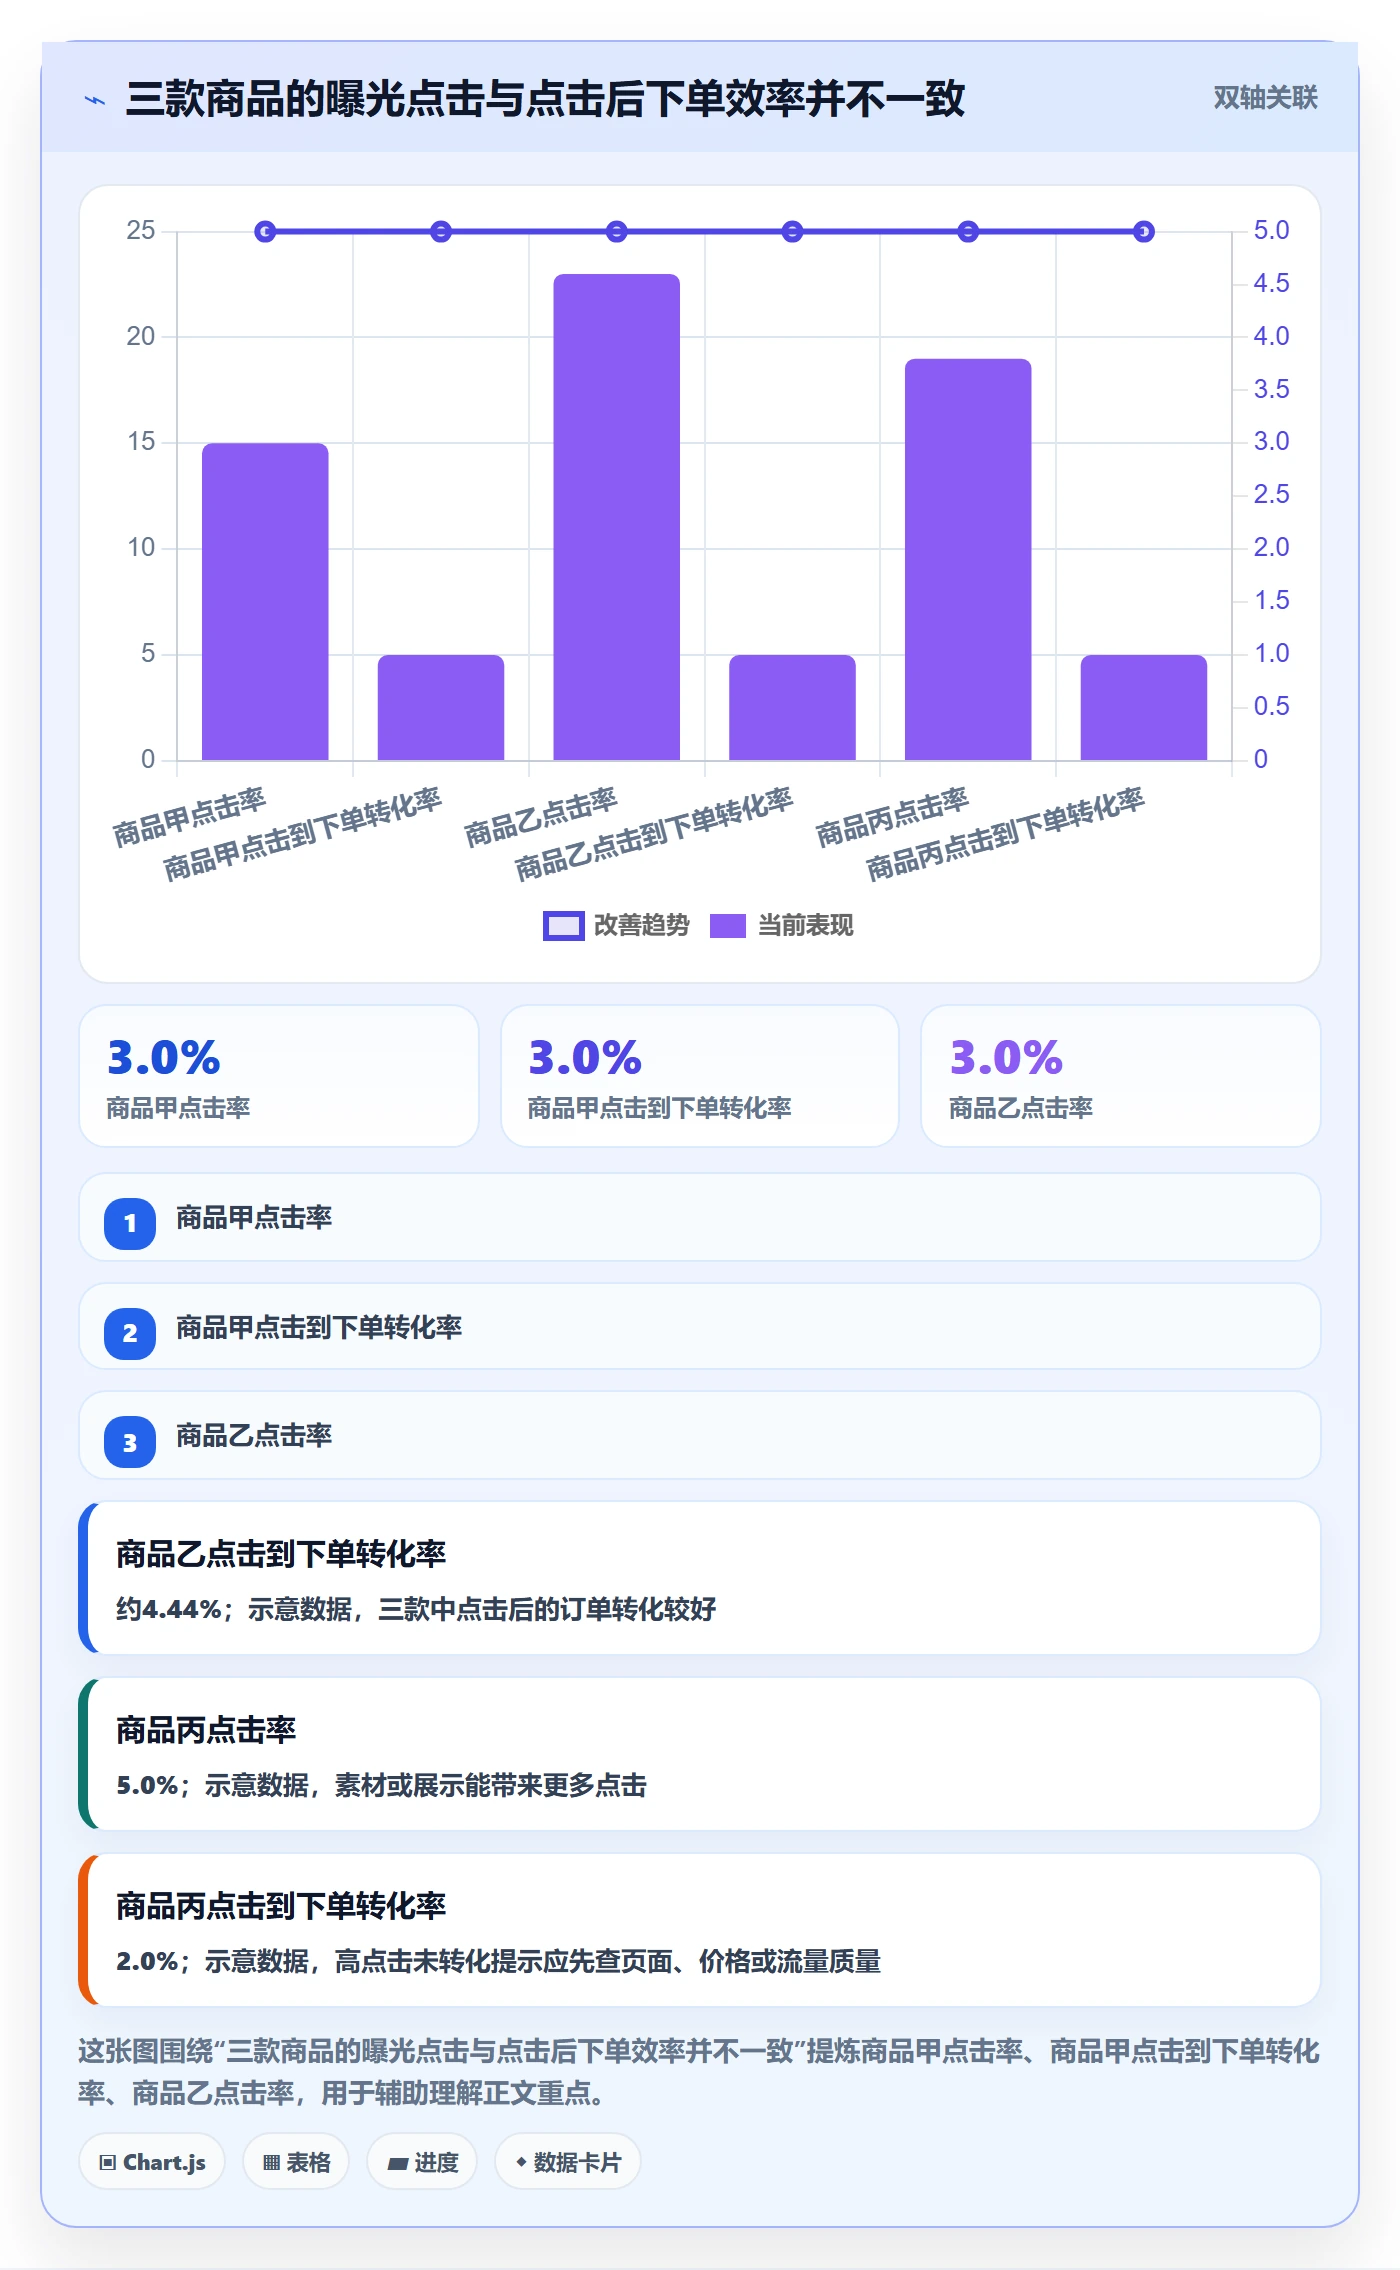Click the lightning bolt icon beside the title
The height and width of the screenshot is (2270, 1400).
(x=95, y=100)
